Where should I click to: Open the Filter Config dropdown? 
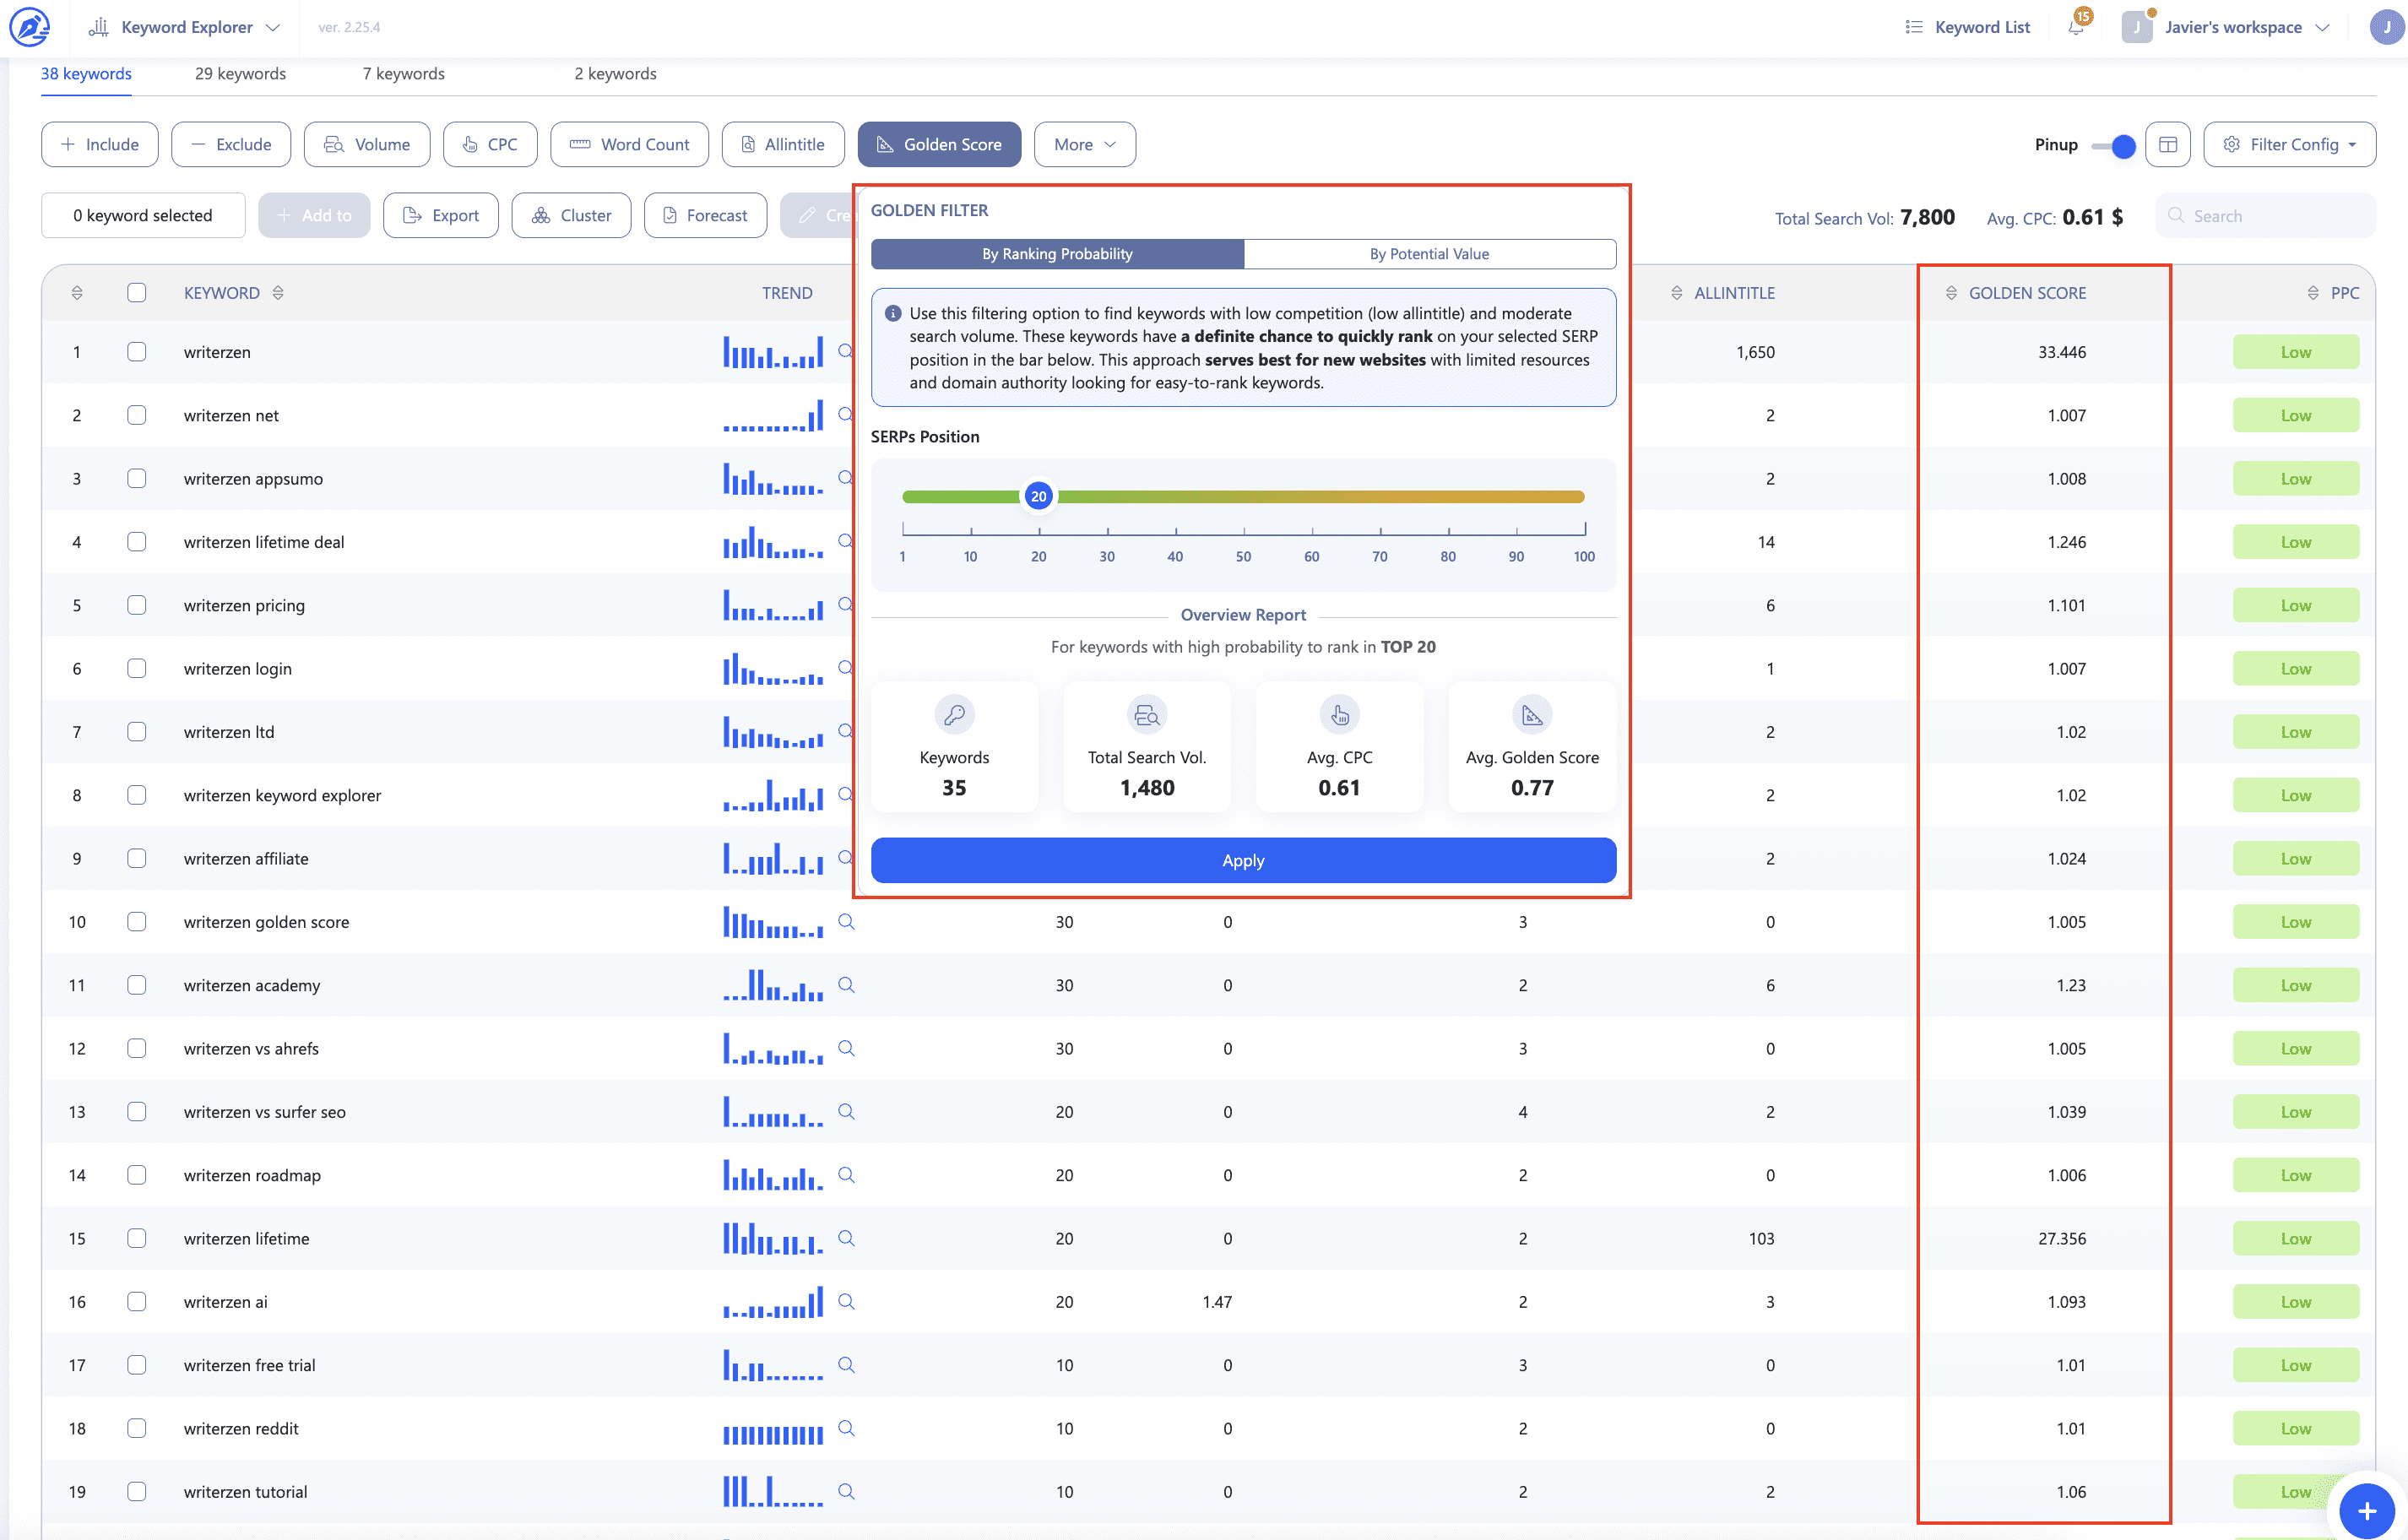(2289, 145)
